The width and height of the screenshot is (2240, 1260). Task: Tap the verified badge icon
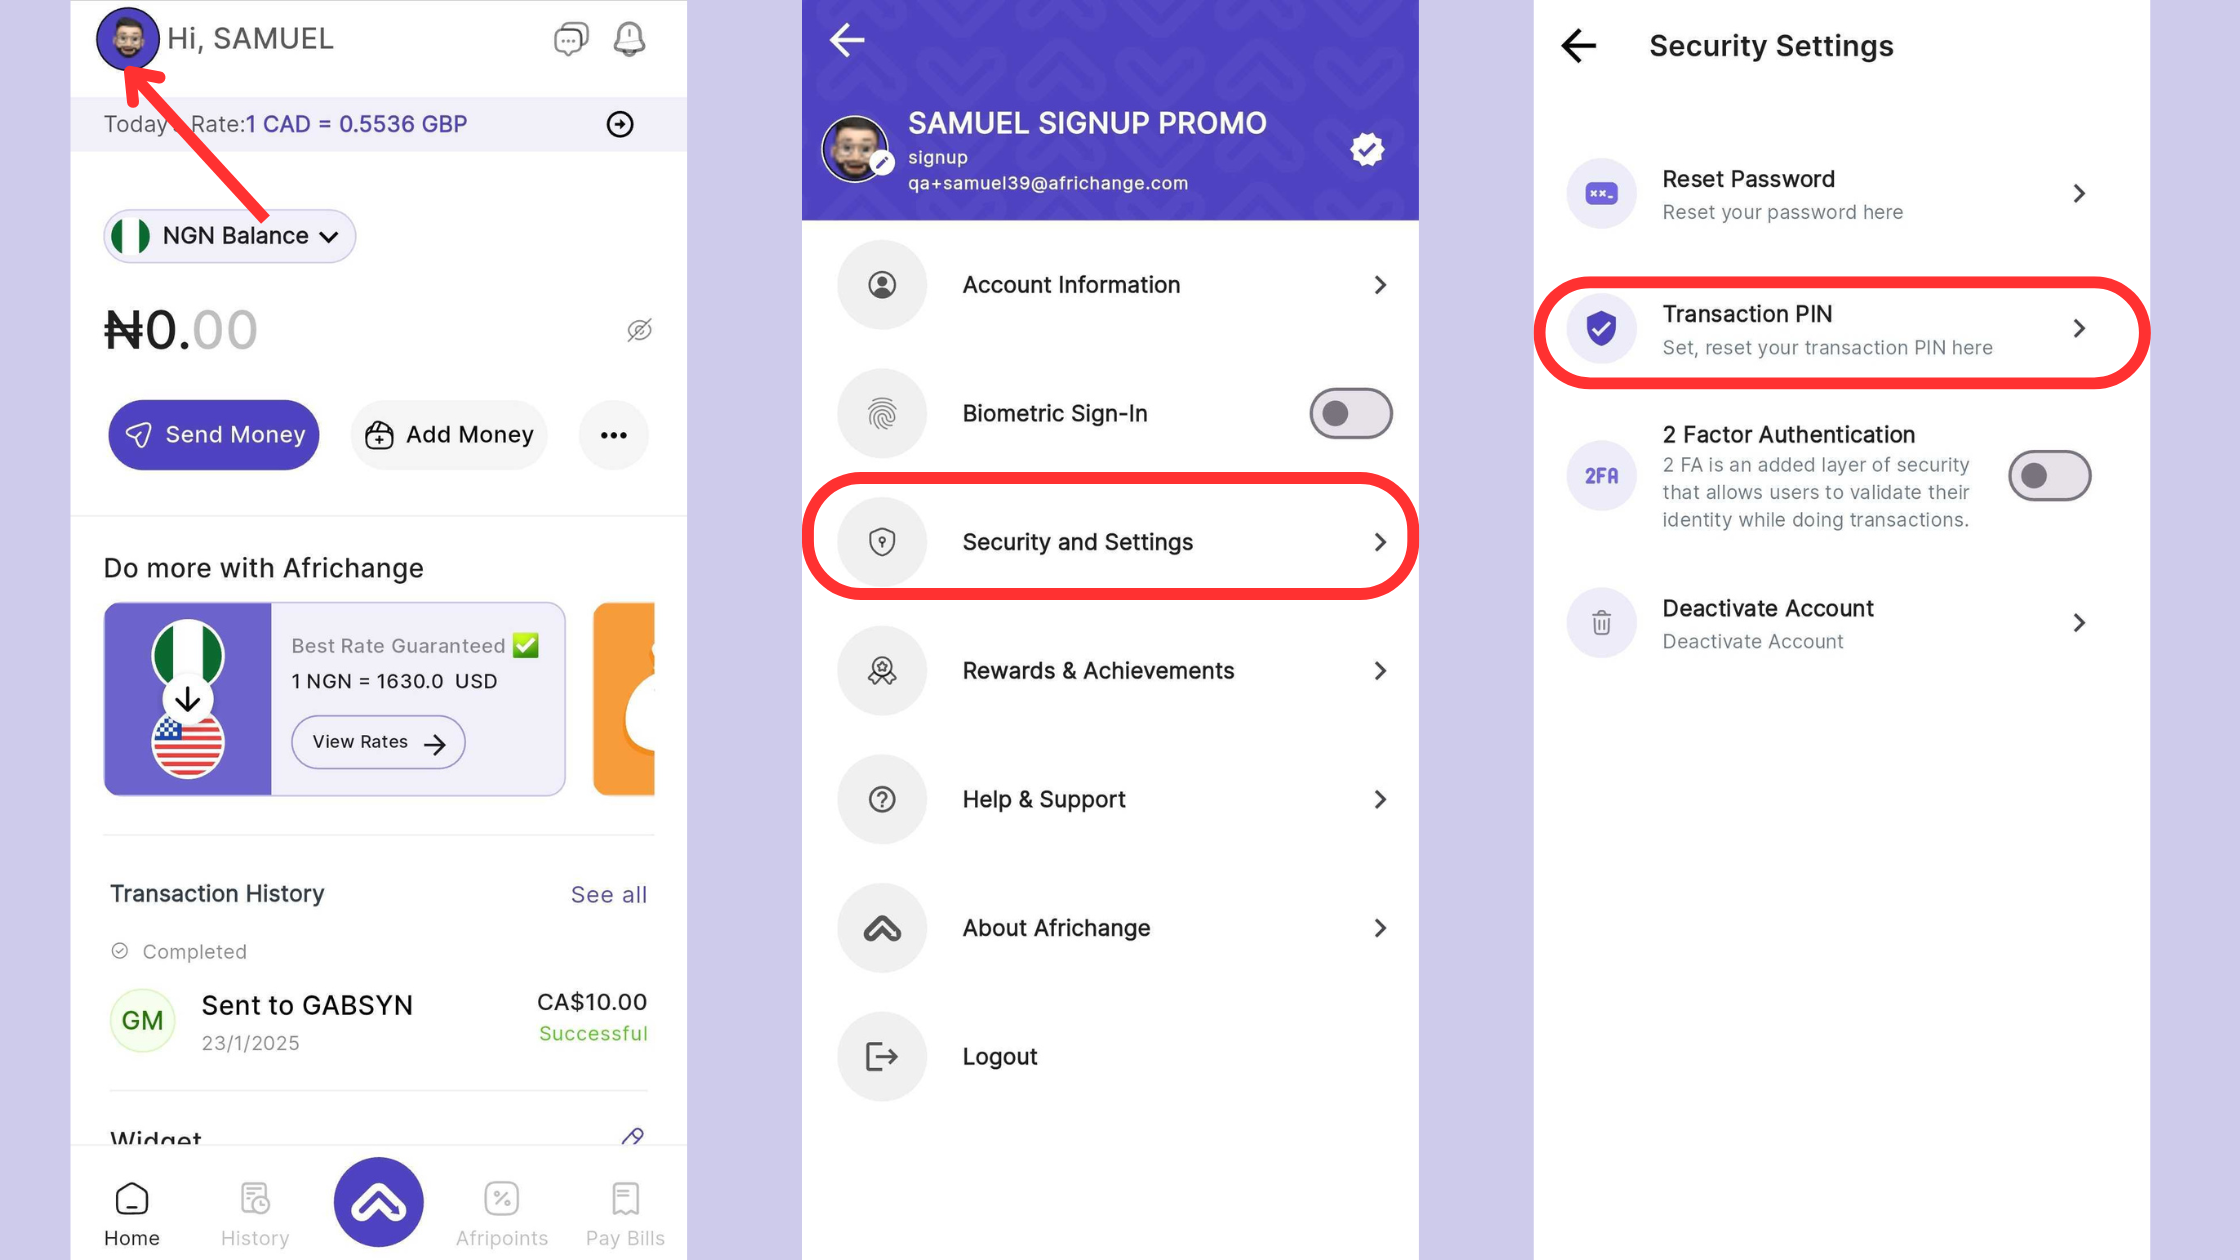coord(1367,150)
